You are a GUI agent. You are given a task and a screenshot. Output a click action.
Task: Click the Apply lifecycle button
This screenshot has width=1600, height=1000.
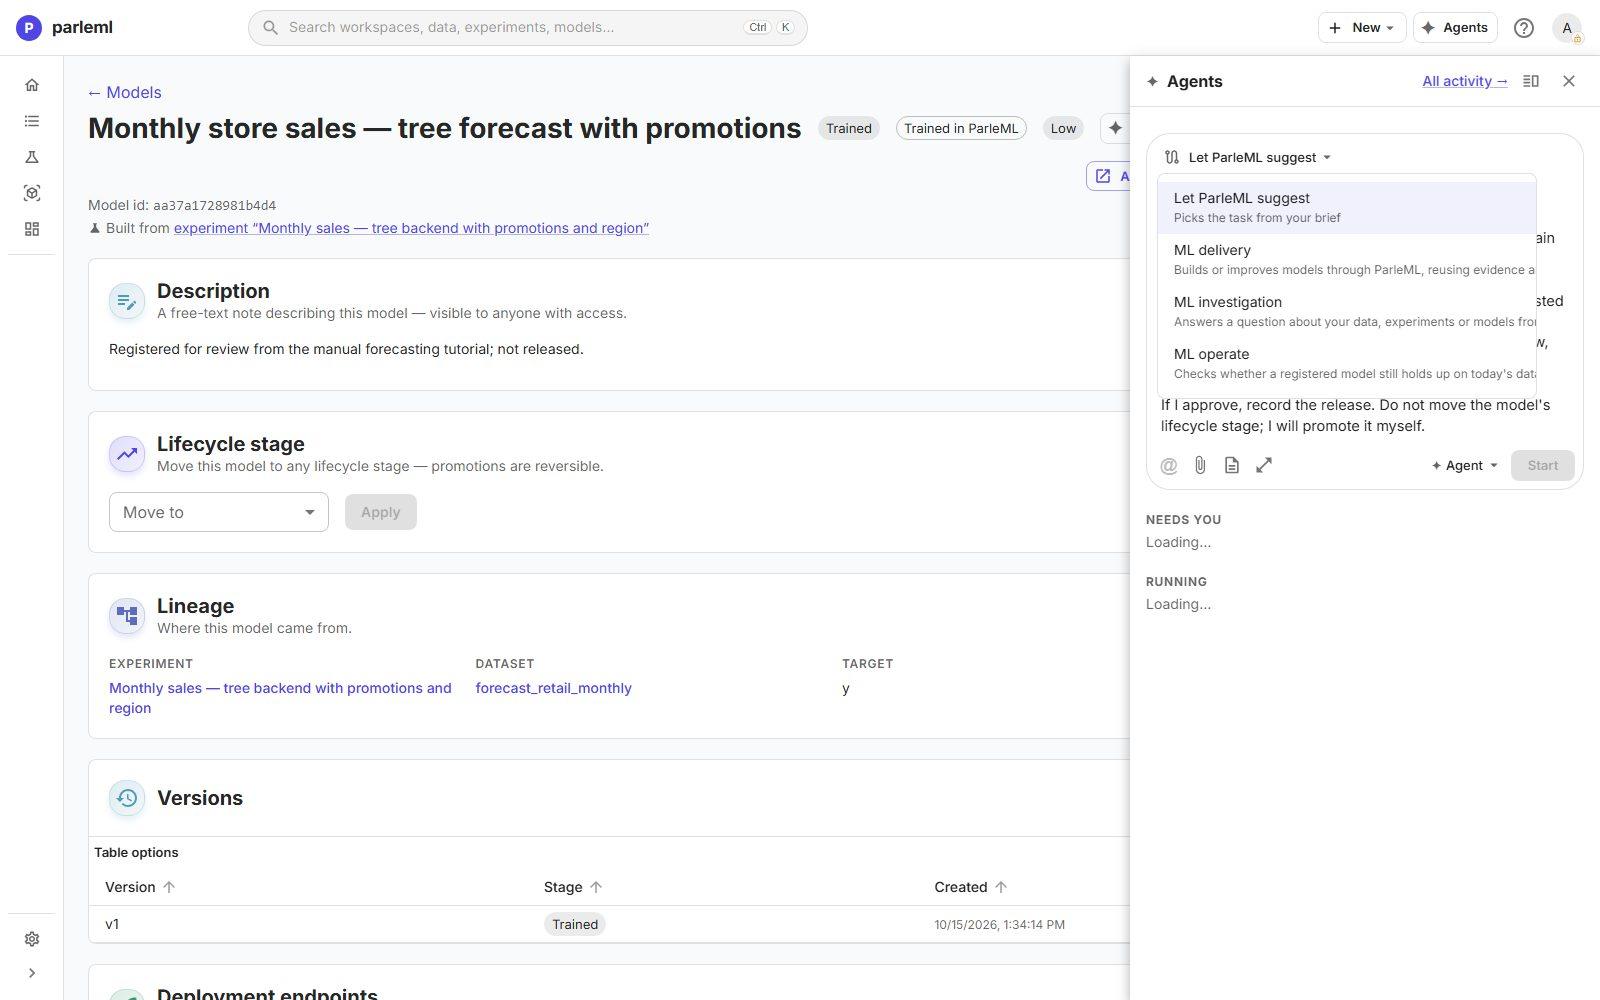point(381,512)
